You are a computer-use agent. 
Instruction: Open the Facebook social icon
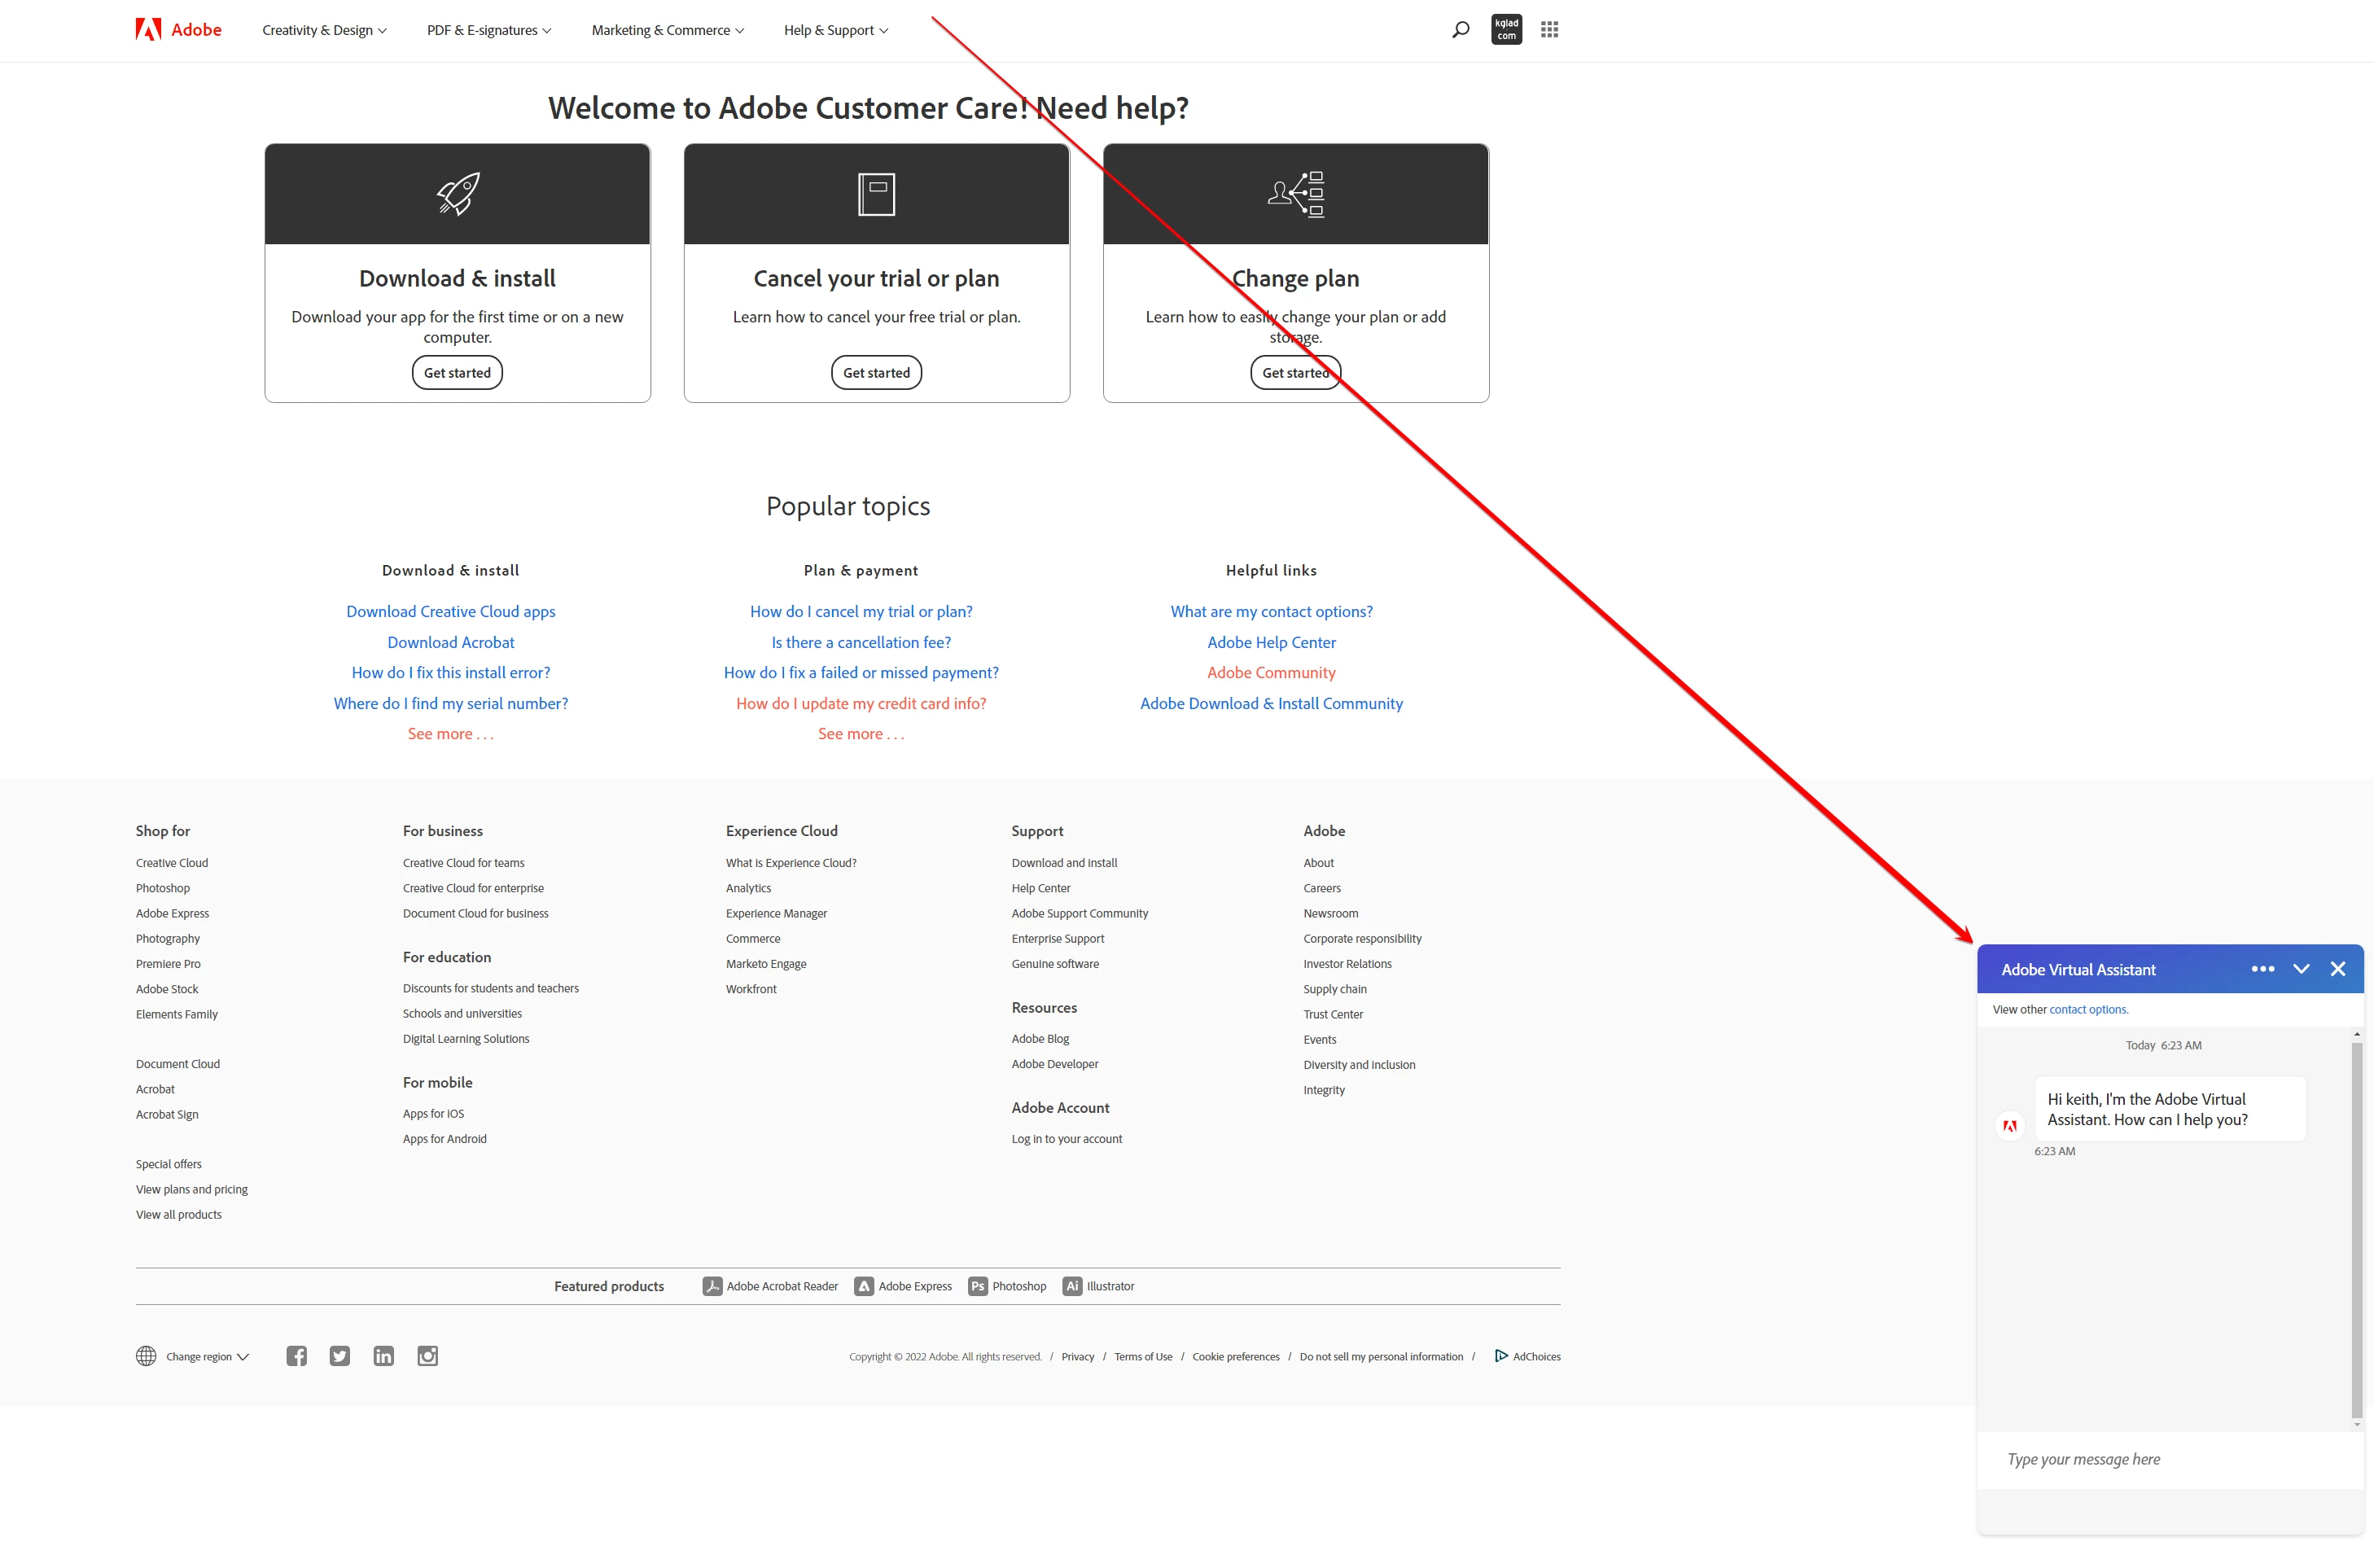pyautogui.click(x=296, y=1356)
